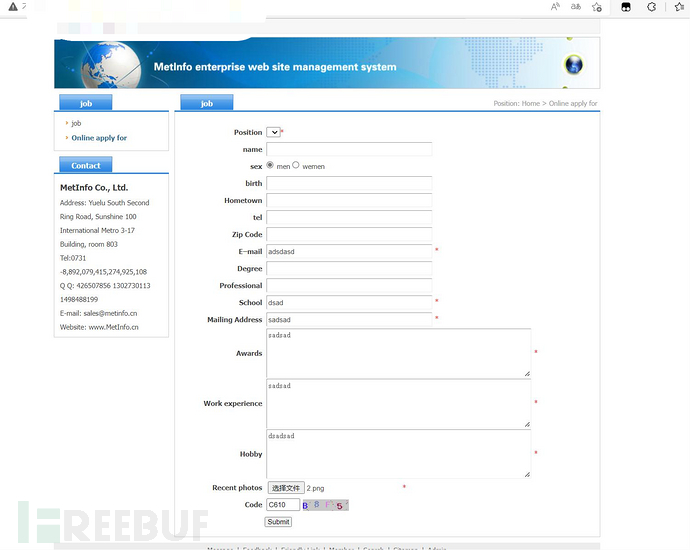690x550 pixels.
Task: Click the School field containing dsad
Action: (349, 302)
